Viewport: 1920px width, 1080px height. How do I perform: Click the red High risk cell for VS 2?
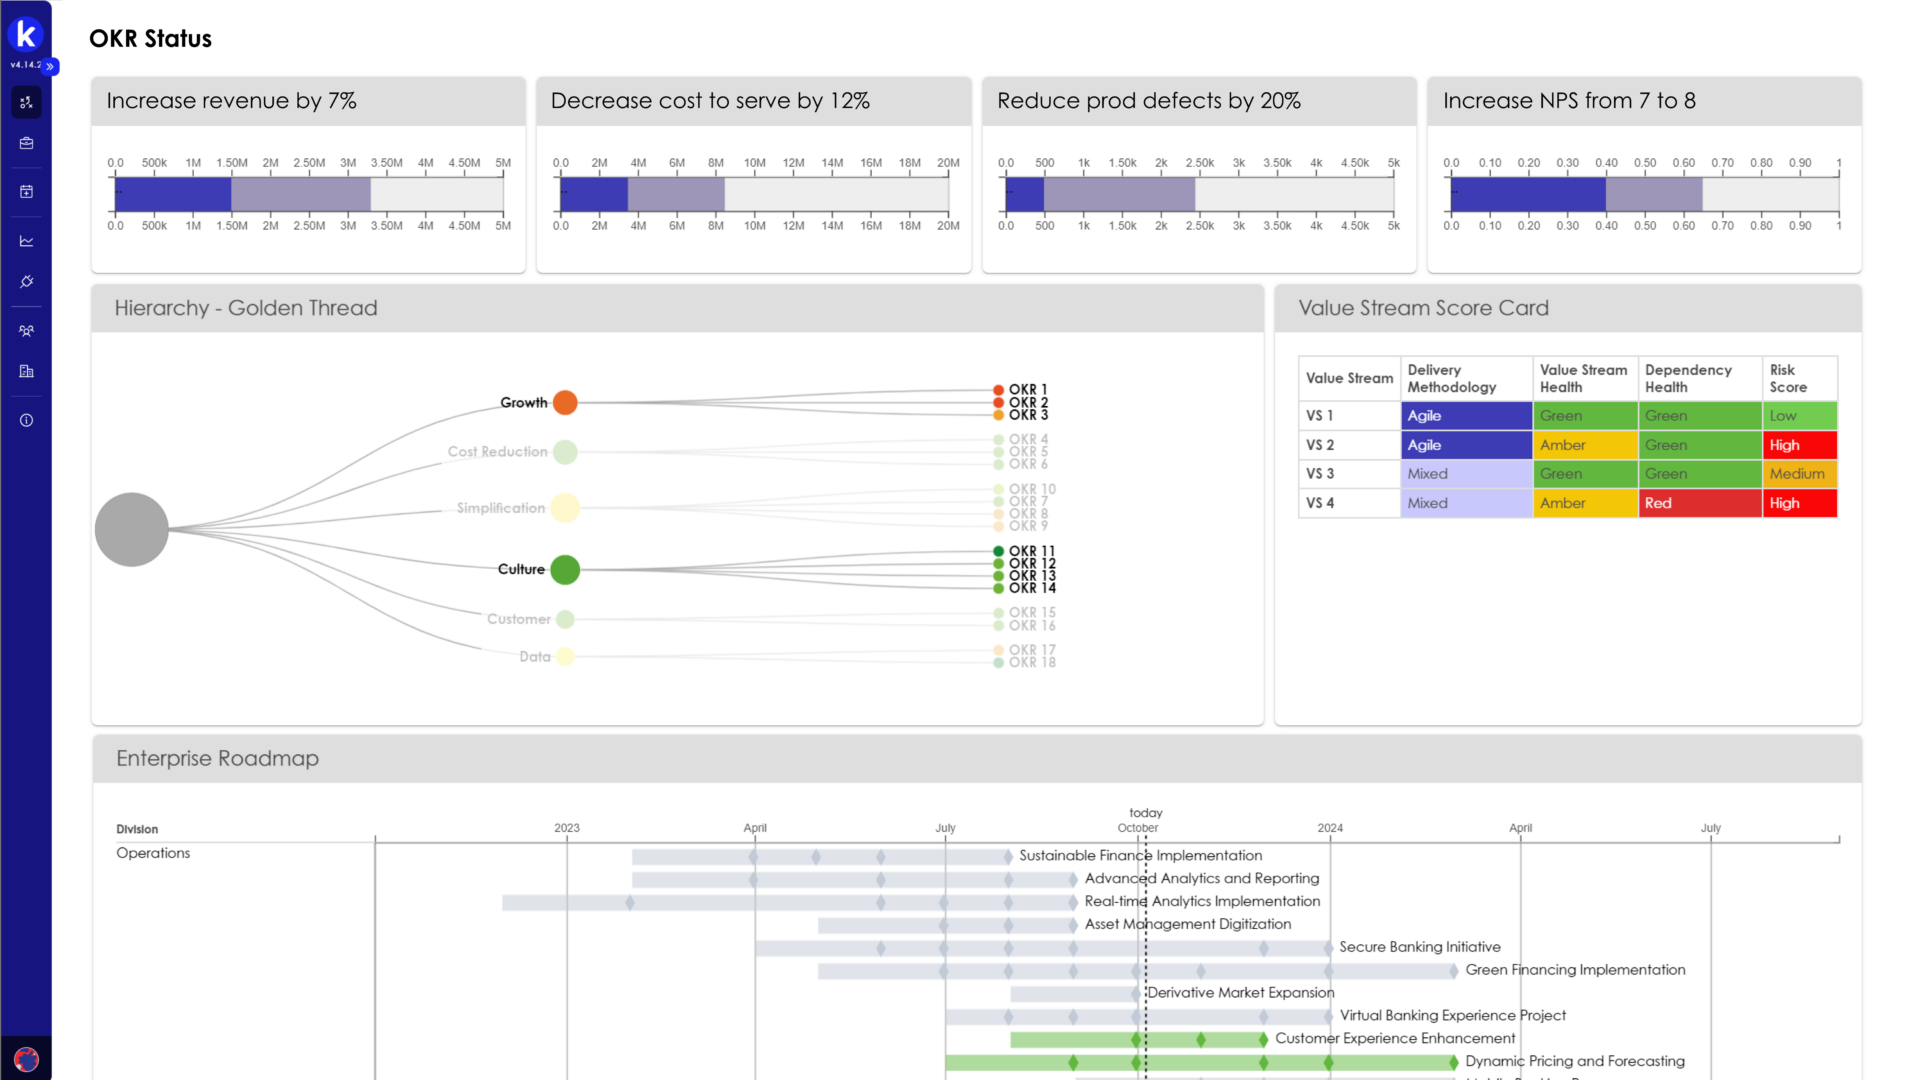(1798, 445)
